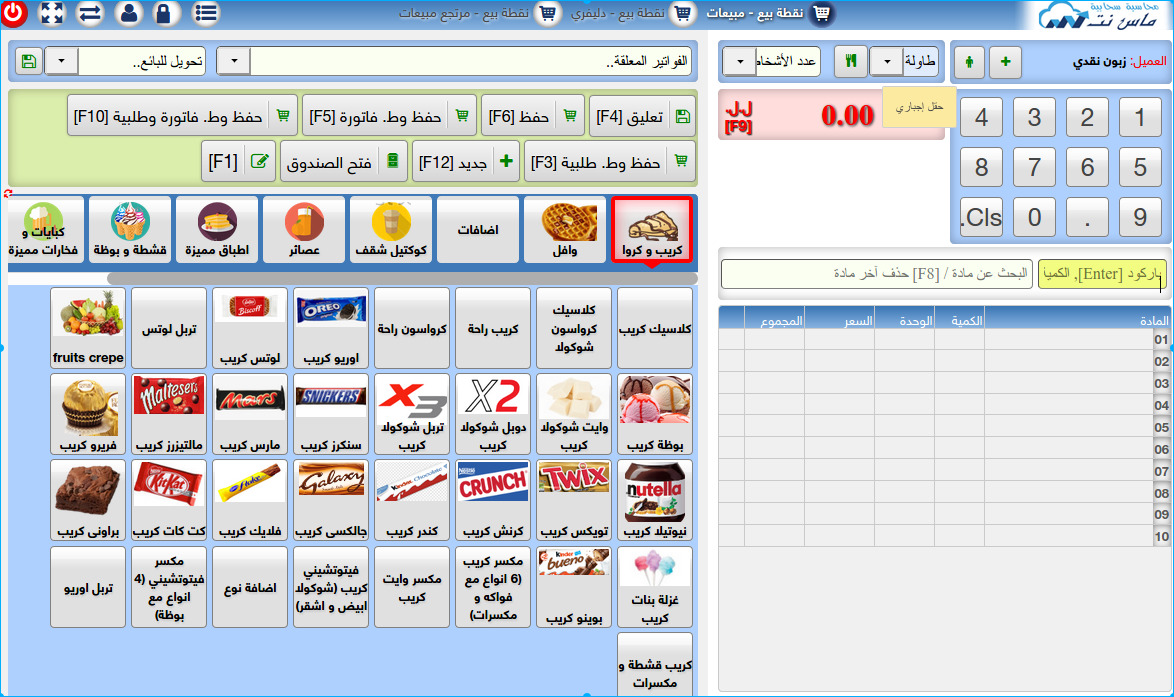Click فتح الصندوق open drawer button
1174x697 pixels.
tap(344, 162)
